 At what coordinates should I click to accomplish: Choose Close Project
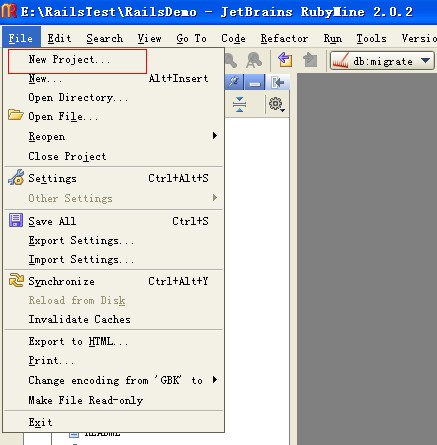[x=114, y=156]
